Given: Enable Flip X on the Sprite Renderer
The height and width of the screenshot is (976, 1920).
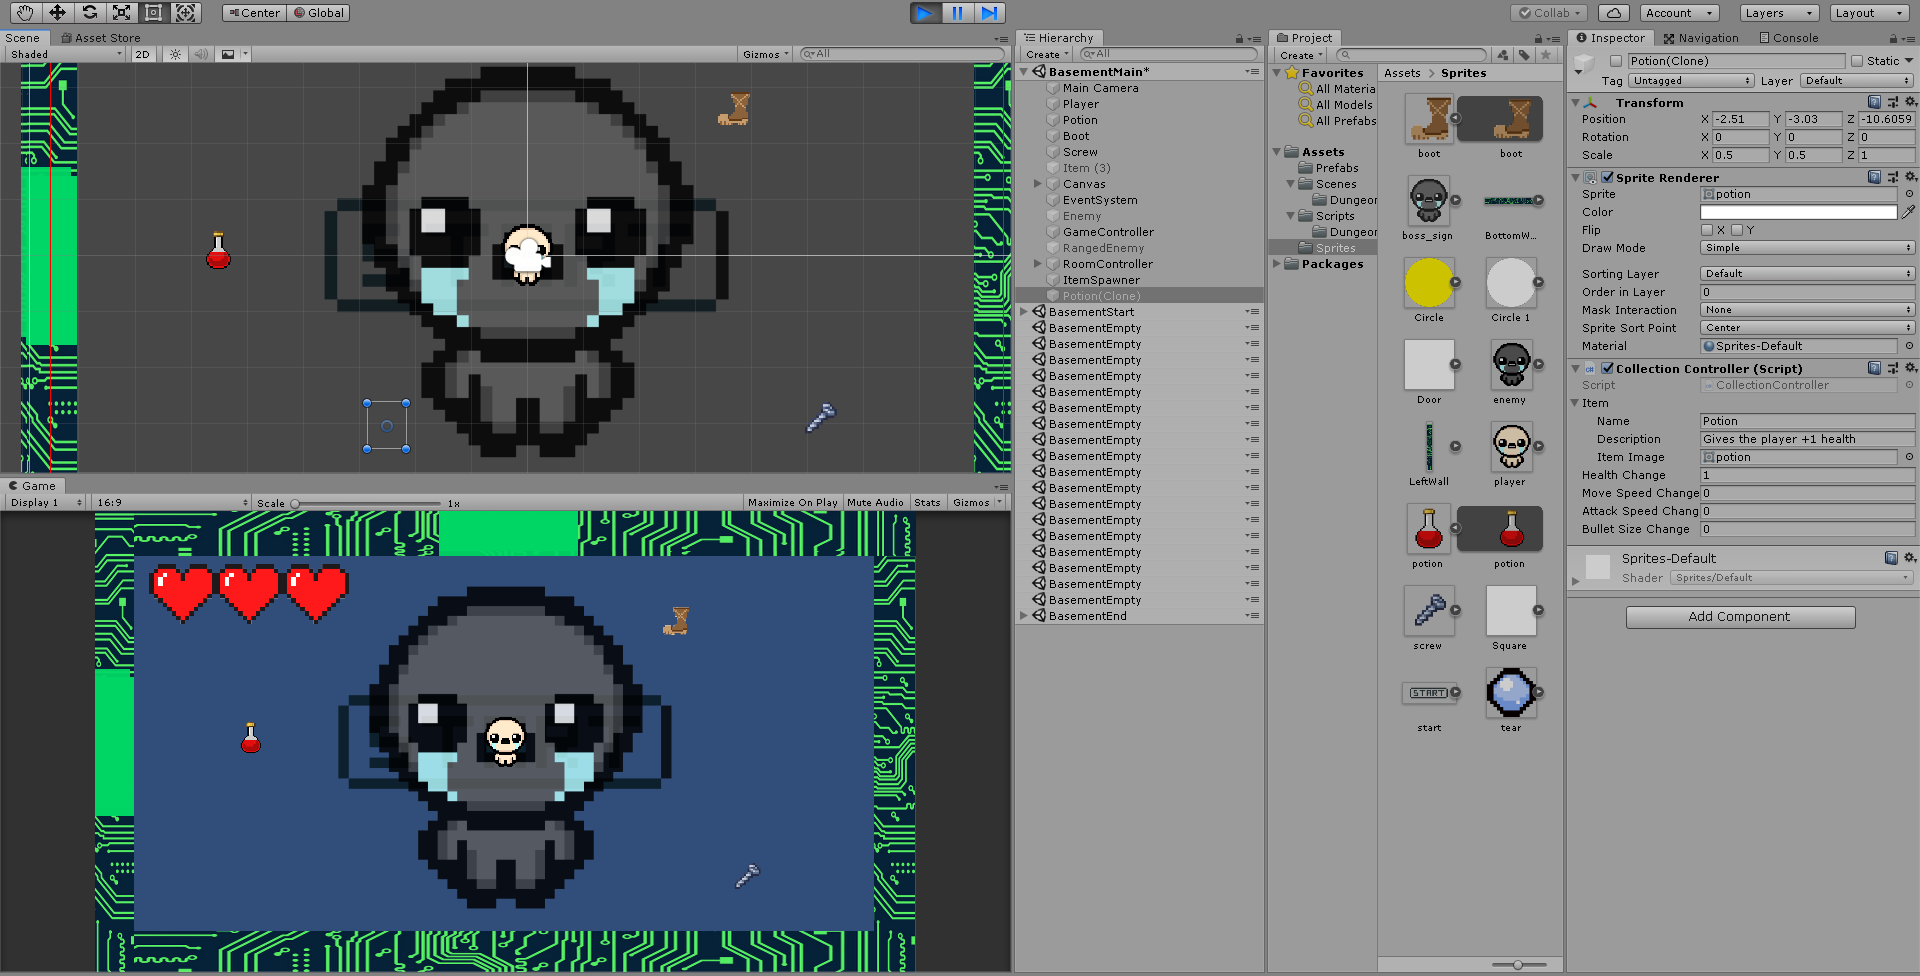Looking at the screenshot, I should pos(1708,230).
